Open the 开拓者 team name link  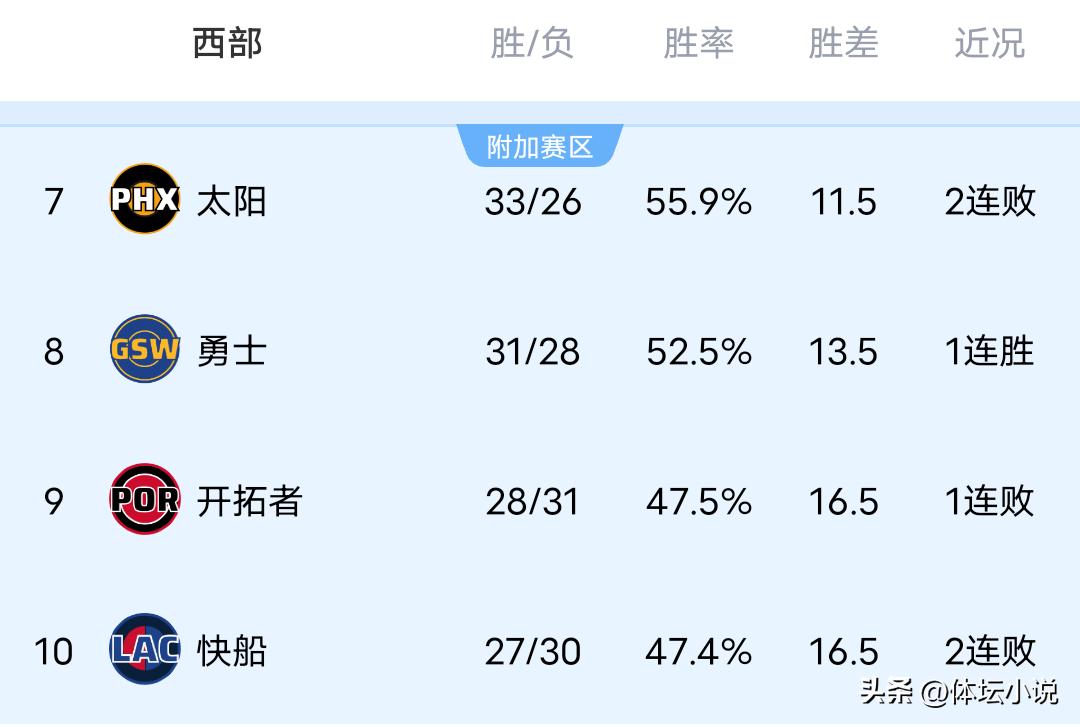[249, 501]
